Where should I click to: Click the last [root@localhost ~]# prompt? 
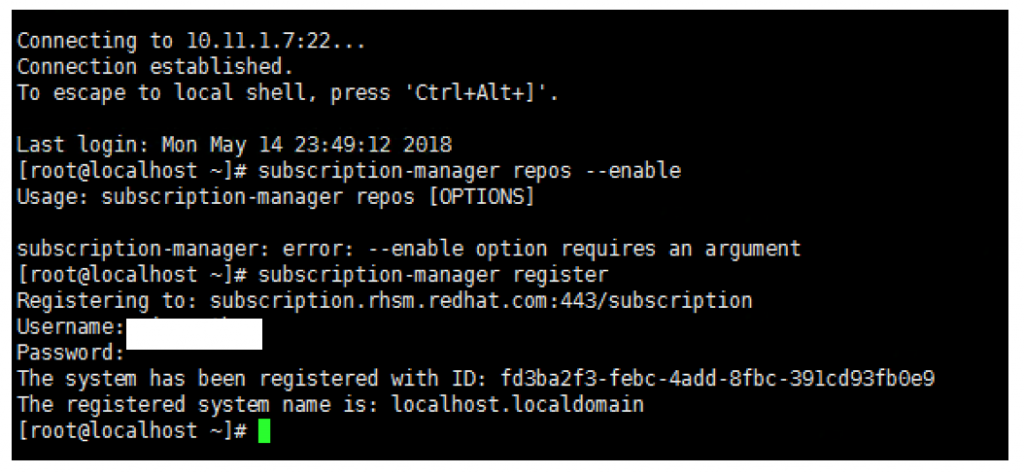[132, 431]
